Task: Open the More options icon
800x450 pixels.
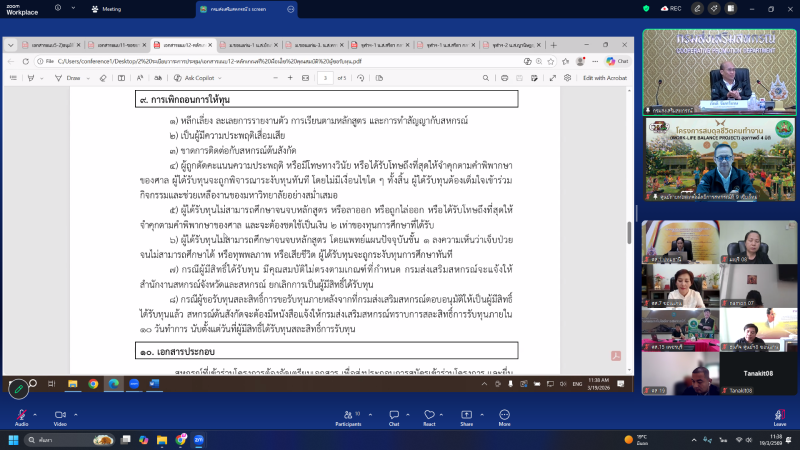Action: pos(502,414)
